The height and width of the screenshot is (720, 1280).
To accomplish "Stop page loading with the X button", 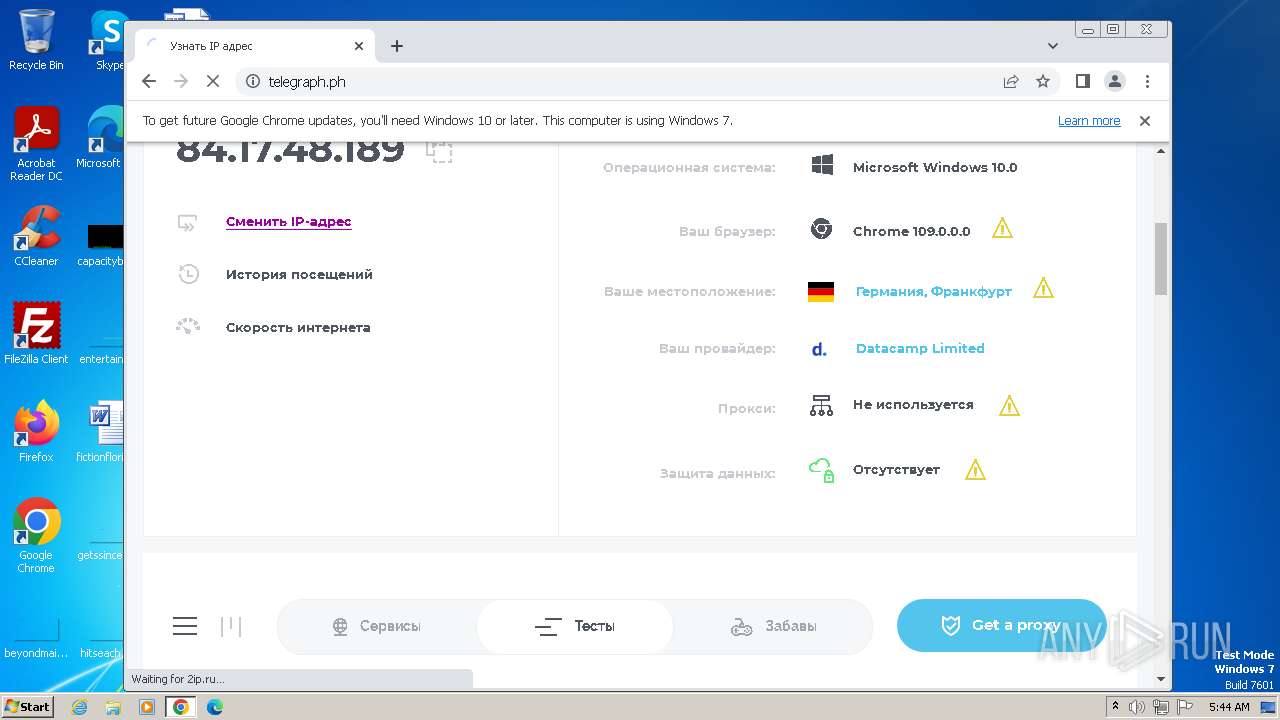I will [212, 81].
